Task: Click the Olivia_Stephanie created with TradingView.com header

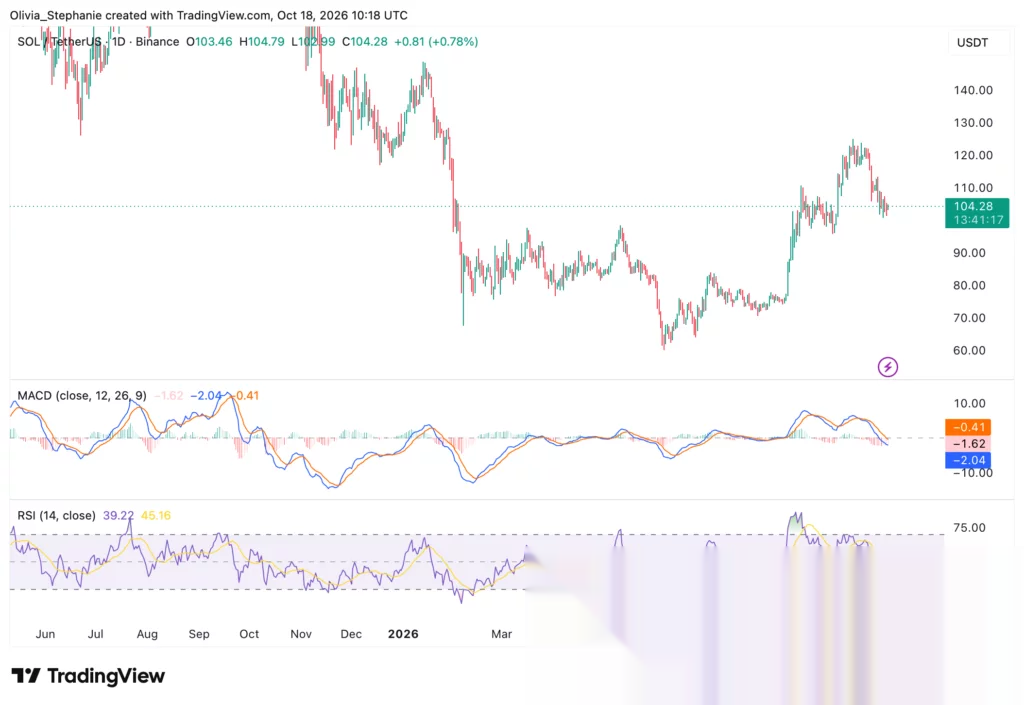Action: (208, 15)
